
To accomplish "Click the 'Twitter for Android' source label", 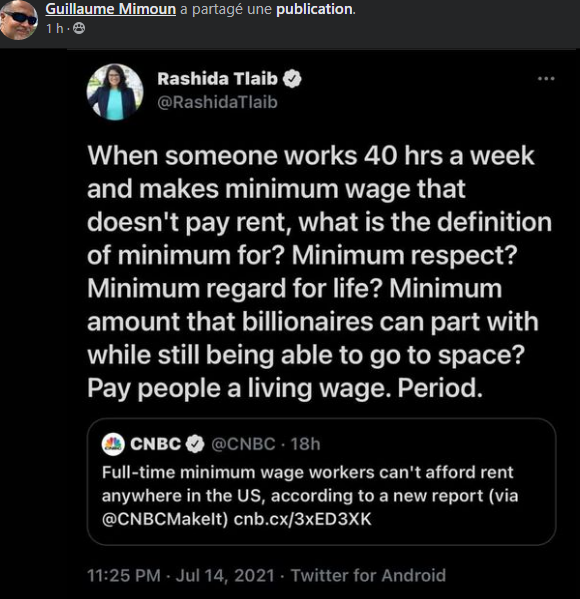I will [x=368, y=575].
